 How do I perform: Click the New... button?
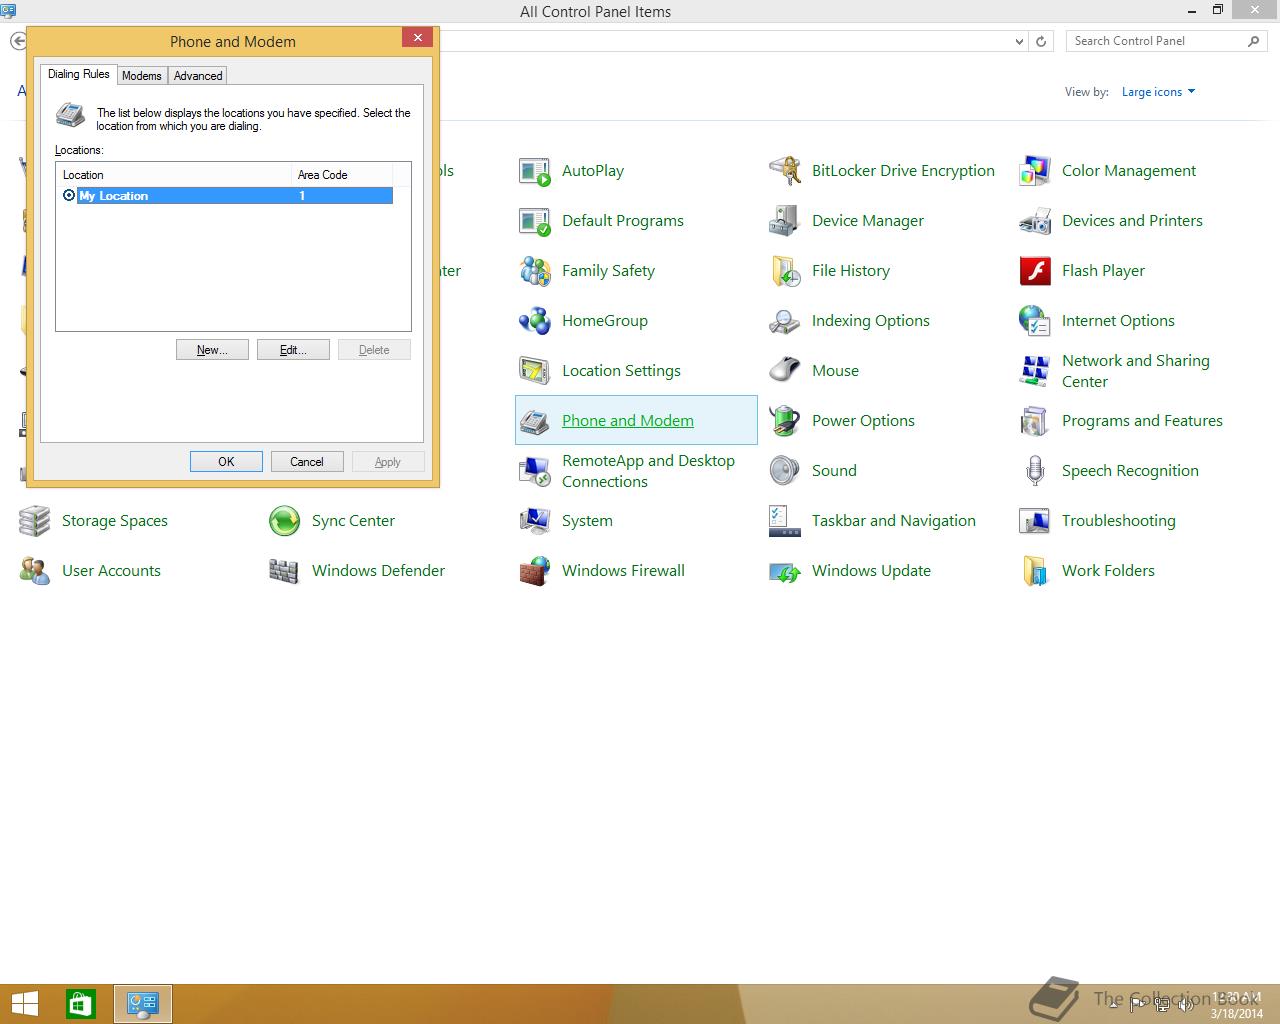(x=212, y=350)
